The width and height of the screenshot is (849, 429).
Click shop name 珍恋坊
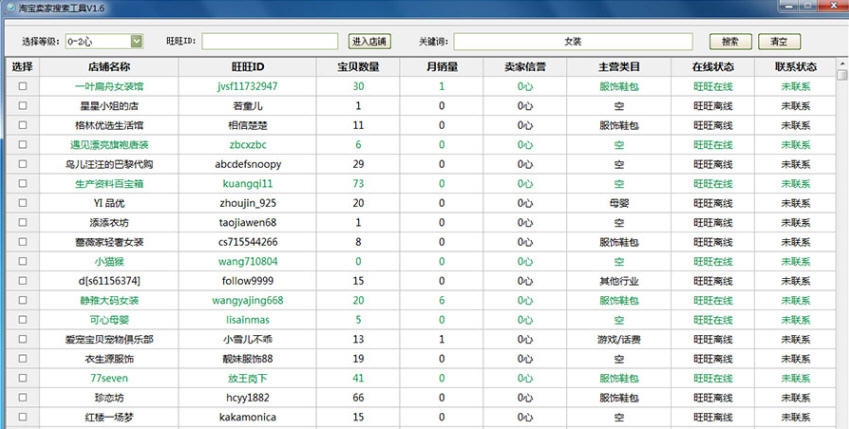[x=109, y=398]
